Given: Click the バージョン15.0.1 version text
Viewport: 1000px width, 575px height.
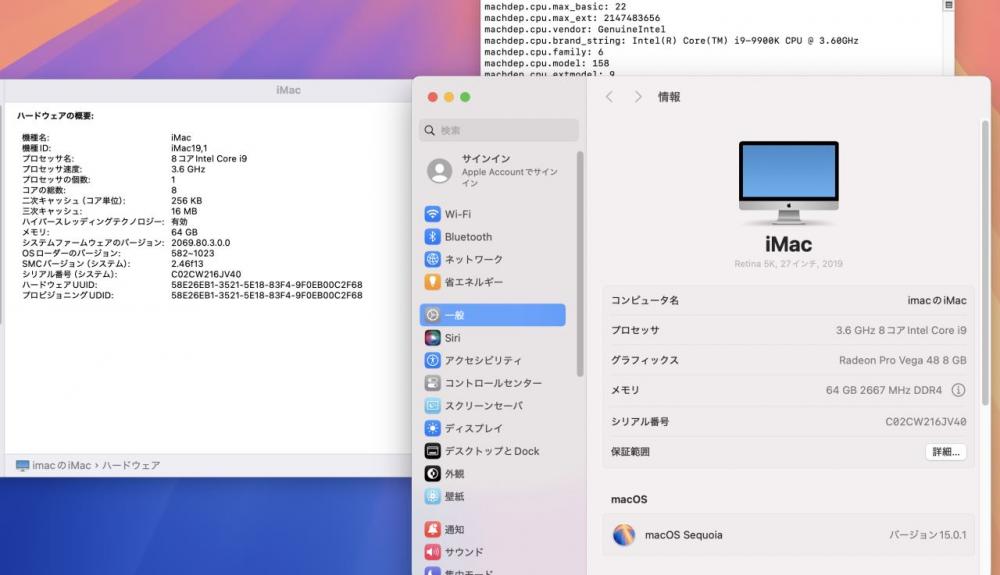Looking at the screenshot, I should [x=928, y=535].
